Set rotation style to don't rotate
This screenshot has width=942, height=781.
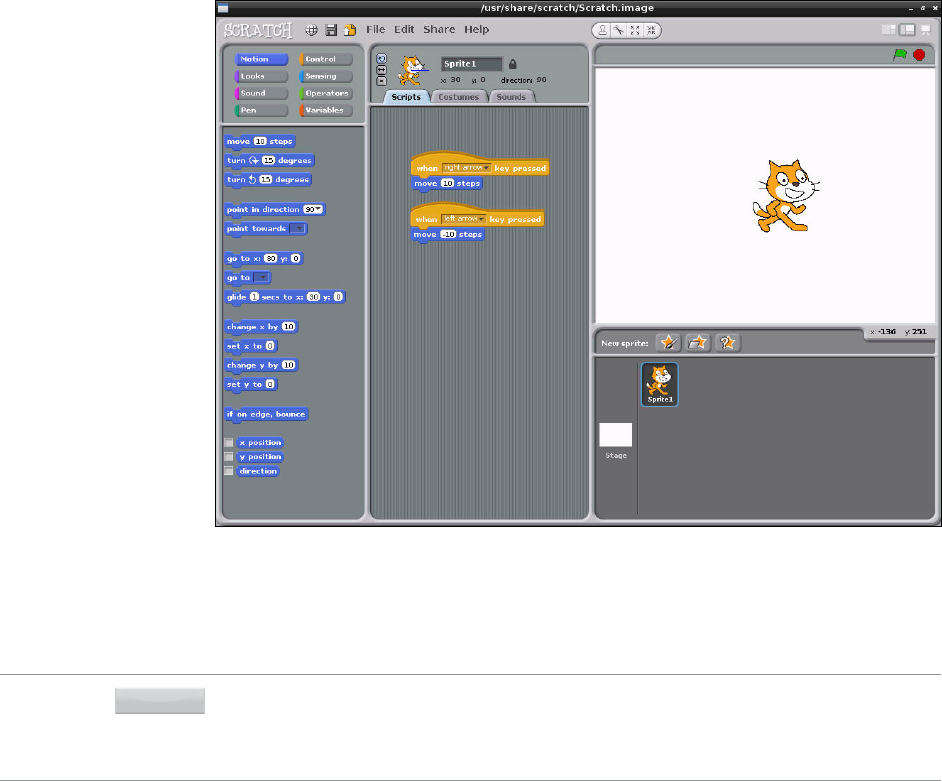(x=381, y=81)
